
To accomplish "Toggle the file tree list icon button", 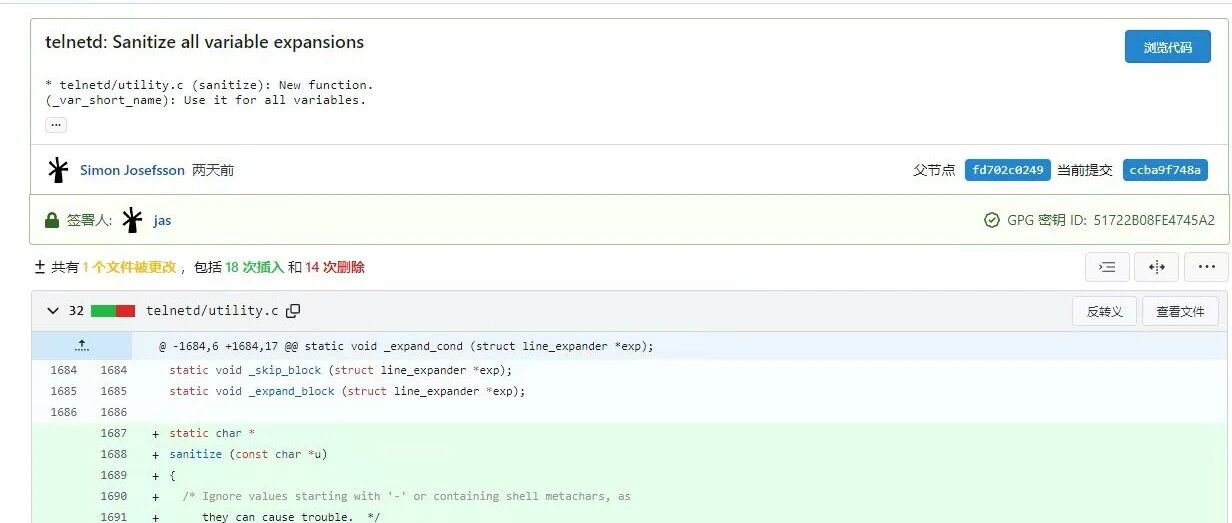I will coord(1107,267).
